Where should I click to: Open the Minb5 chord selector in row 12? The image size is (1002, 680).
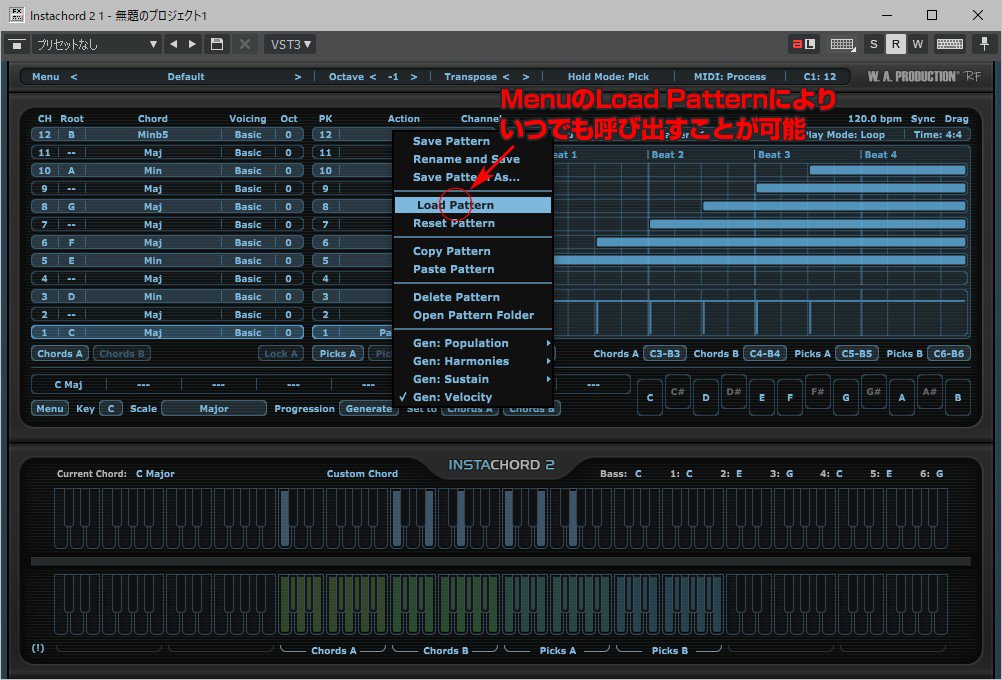pos(153,135)
